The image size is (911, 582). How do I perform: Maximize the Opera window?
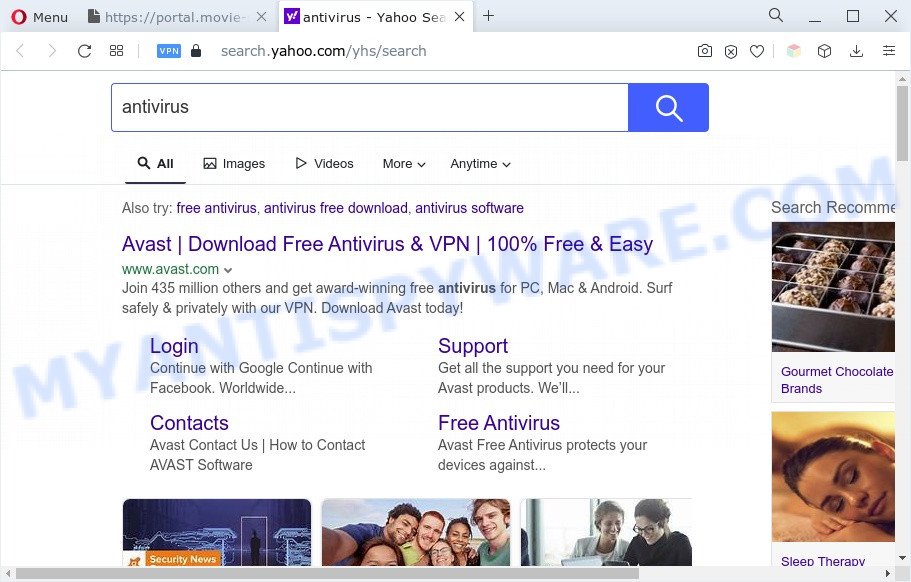852,16
